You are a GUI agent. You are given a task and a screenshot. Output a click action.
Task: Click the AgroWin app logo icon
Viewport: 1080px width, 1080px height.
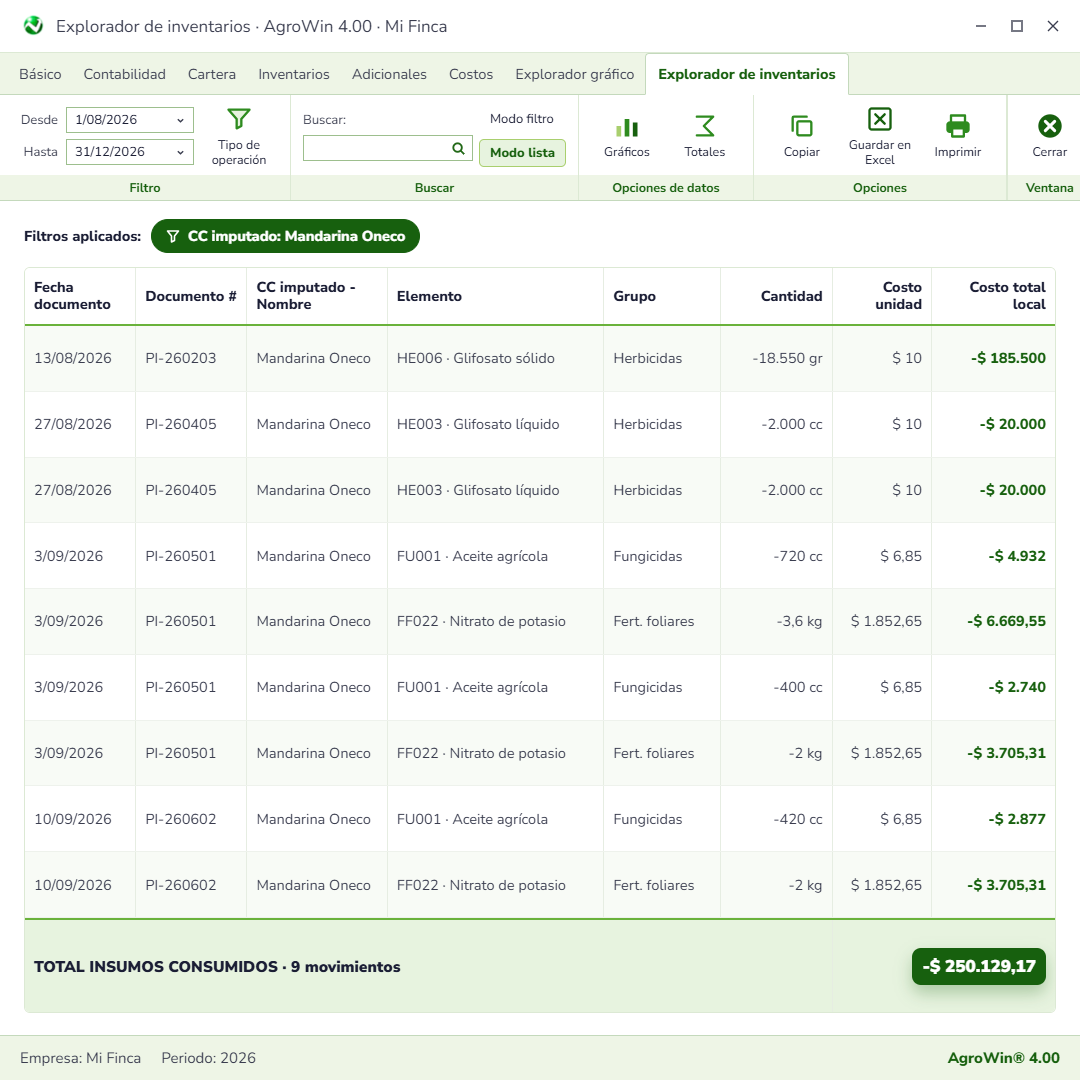33,26
